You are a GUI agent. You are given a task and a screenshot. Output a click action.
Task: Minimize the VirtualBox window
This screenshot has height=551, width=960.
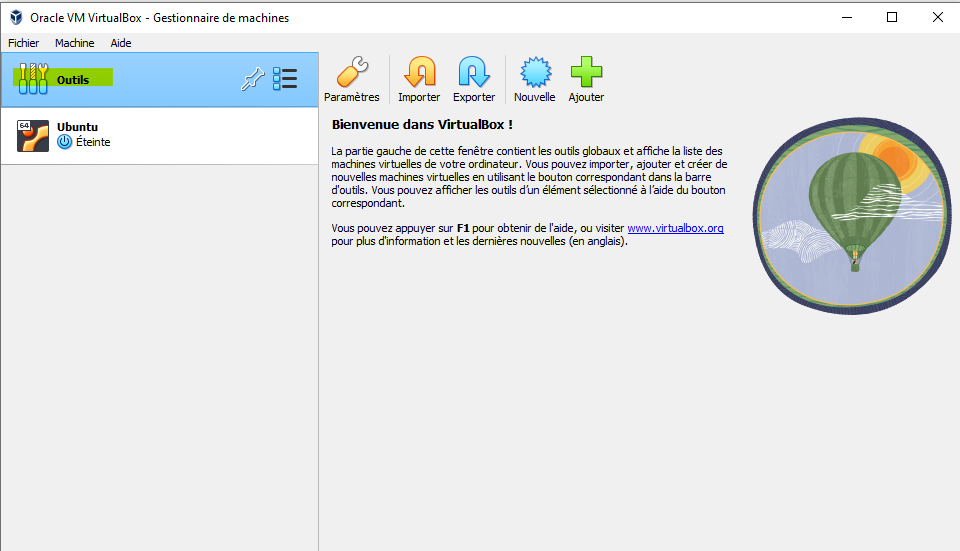(845, 17)
